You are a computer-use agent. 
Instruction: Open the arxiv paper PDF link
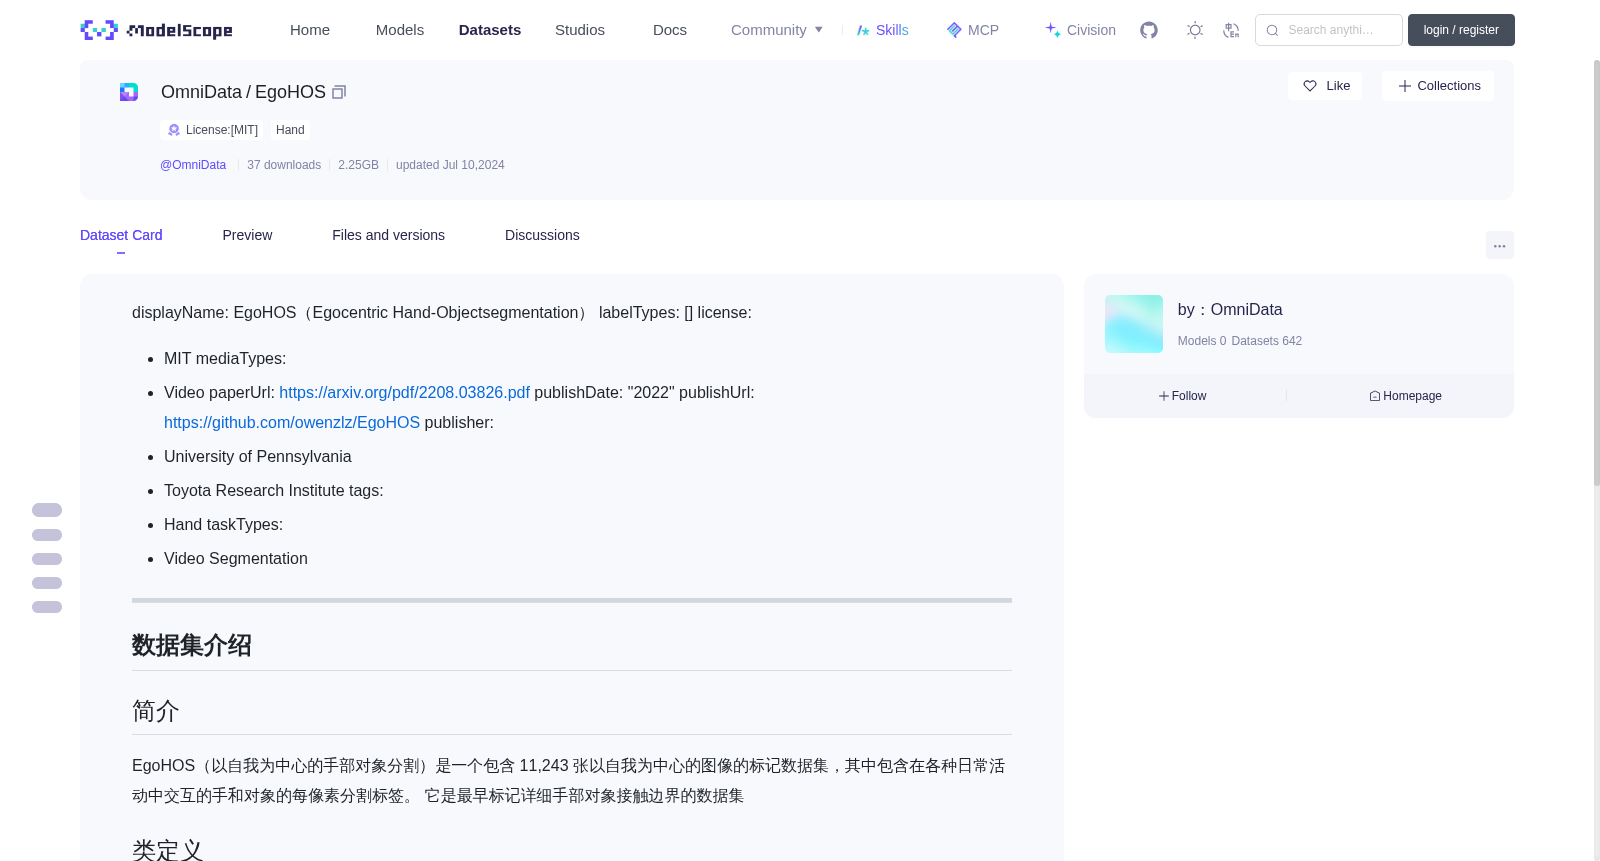pos(404,392)
